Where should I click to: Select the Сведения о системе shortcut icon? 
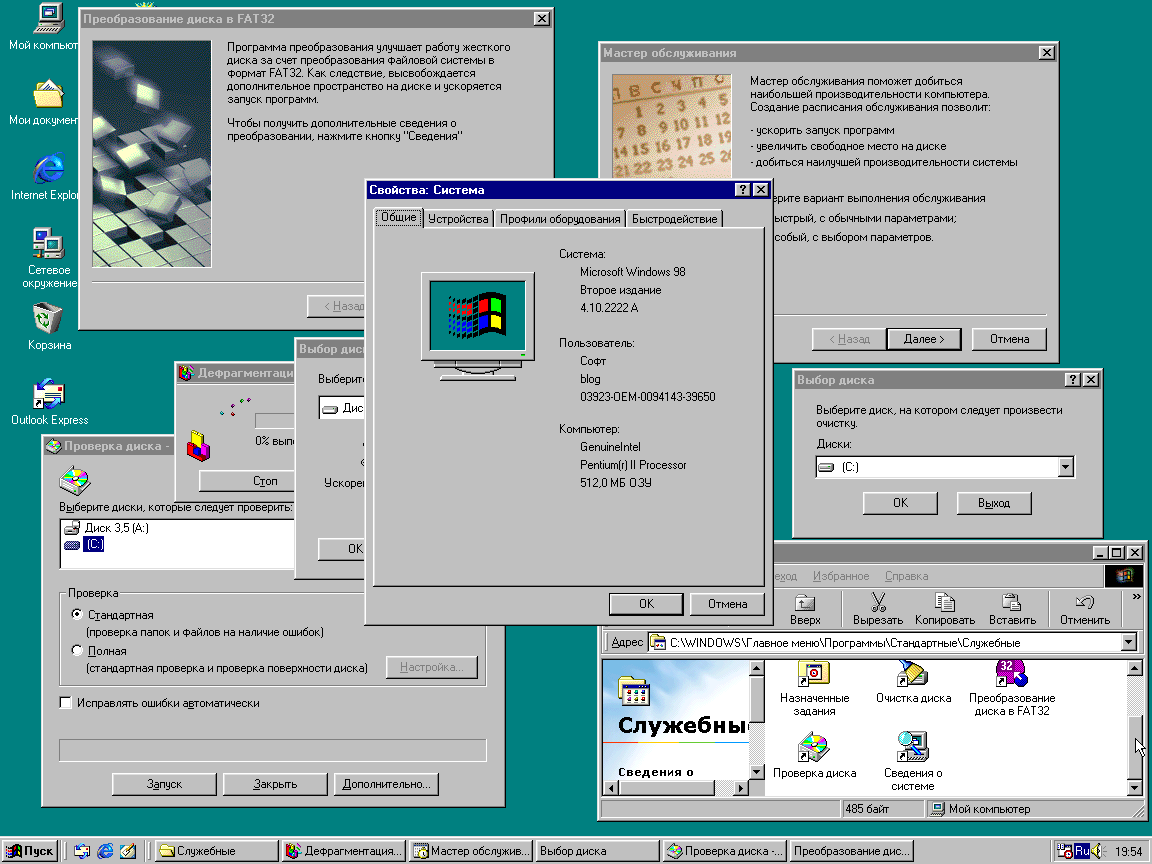(x=913, y=748)
